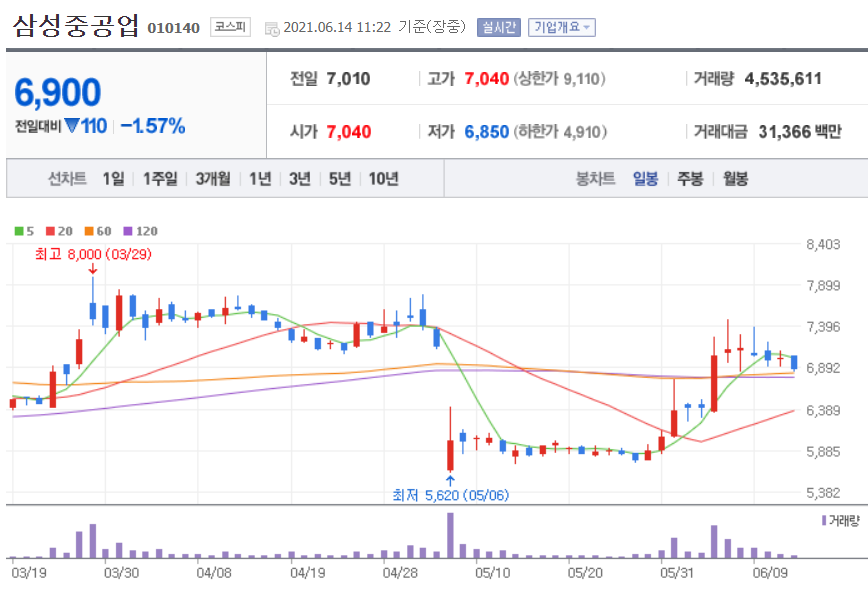Click the current price 6,900
Image resolution: width=868 pixels, height=591 pixels.
point(58,92)
